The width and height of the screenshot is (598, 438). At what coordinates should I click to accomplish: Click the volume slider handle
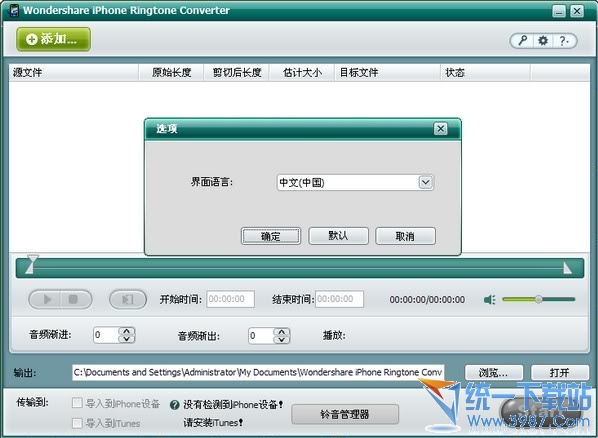click(538, 300)
